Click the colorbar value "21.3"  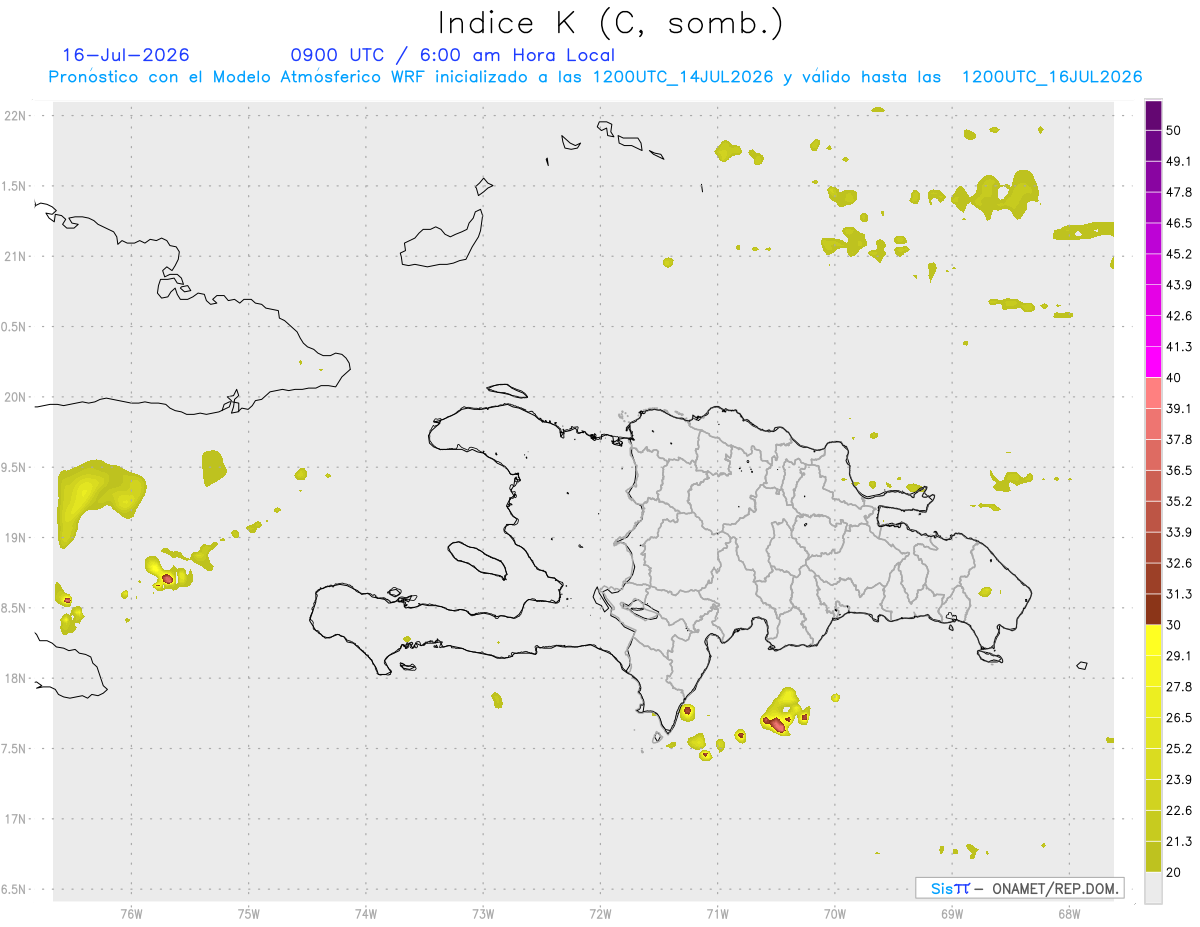point(1179,842)
